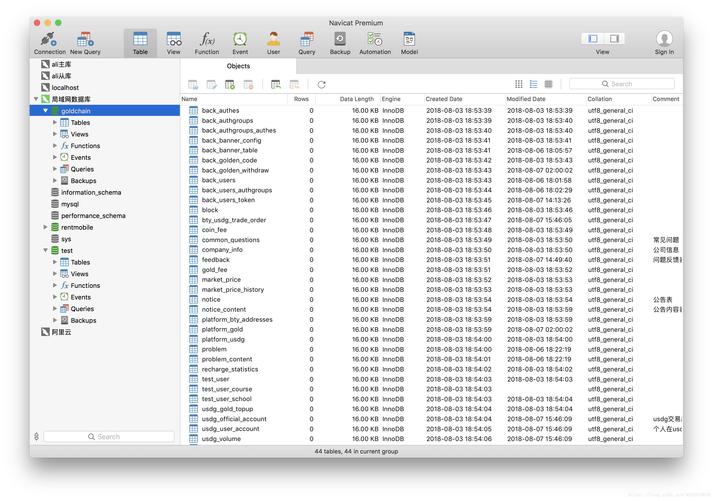This screenshot has width=713, height=500.
Task: Select the localhost connection
Action: (x=65, y=87)
